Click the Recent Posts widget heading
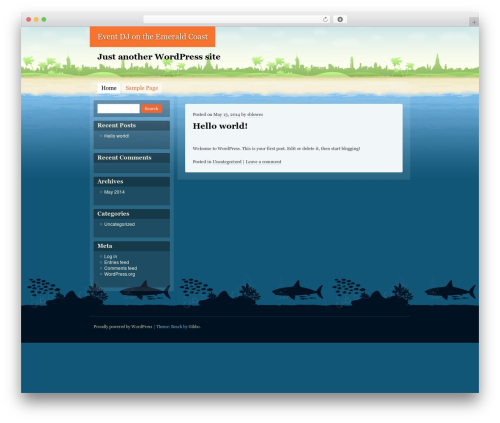This screenshot has height=423, width=500. point(117,125)
